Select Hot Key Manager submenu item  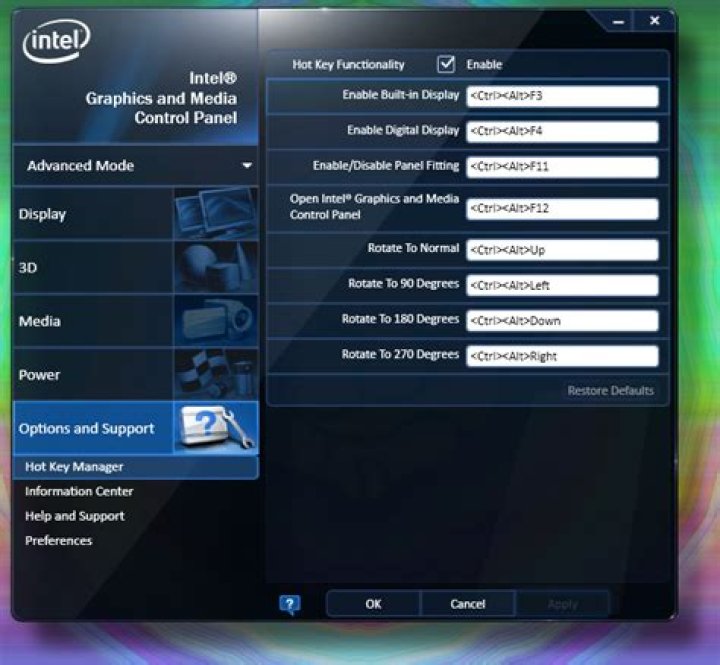(135, 467)
